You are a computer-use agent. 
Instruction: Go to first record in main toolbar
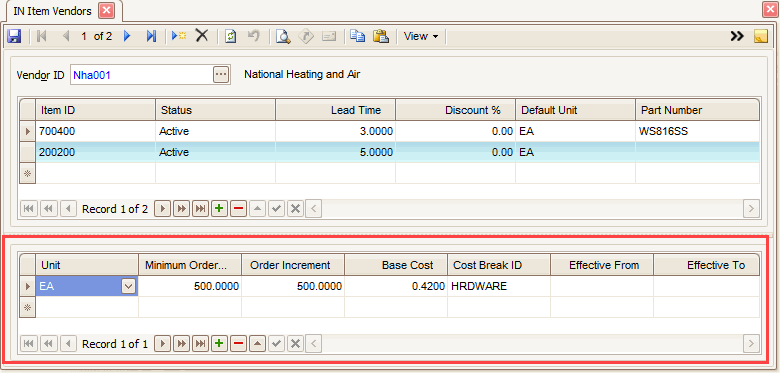[42, 36]
